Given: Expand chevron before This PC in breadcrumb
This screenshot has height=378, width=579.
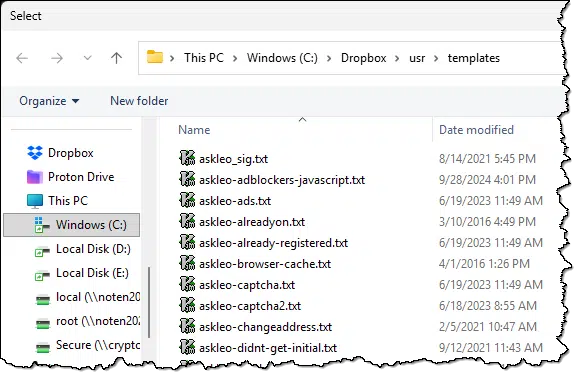Looking at the screenshot, I should pos(172,58).
